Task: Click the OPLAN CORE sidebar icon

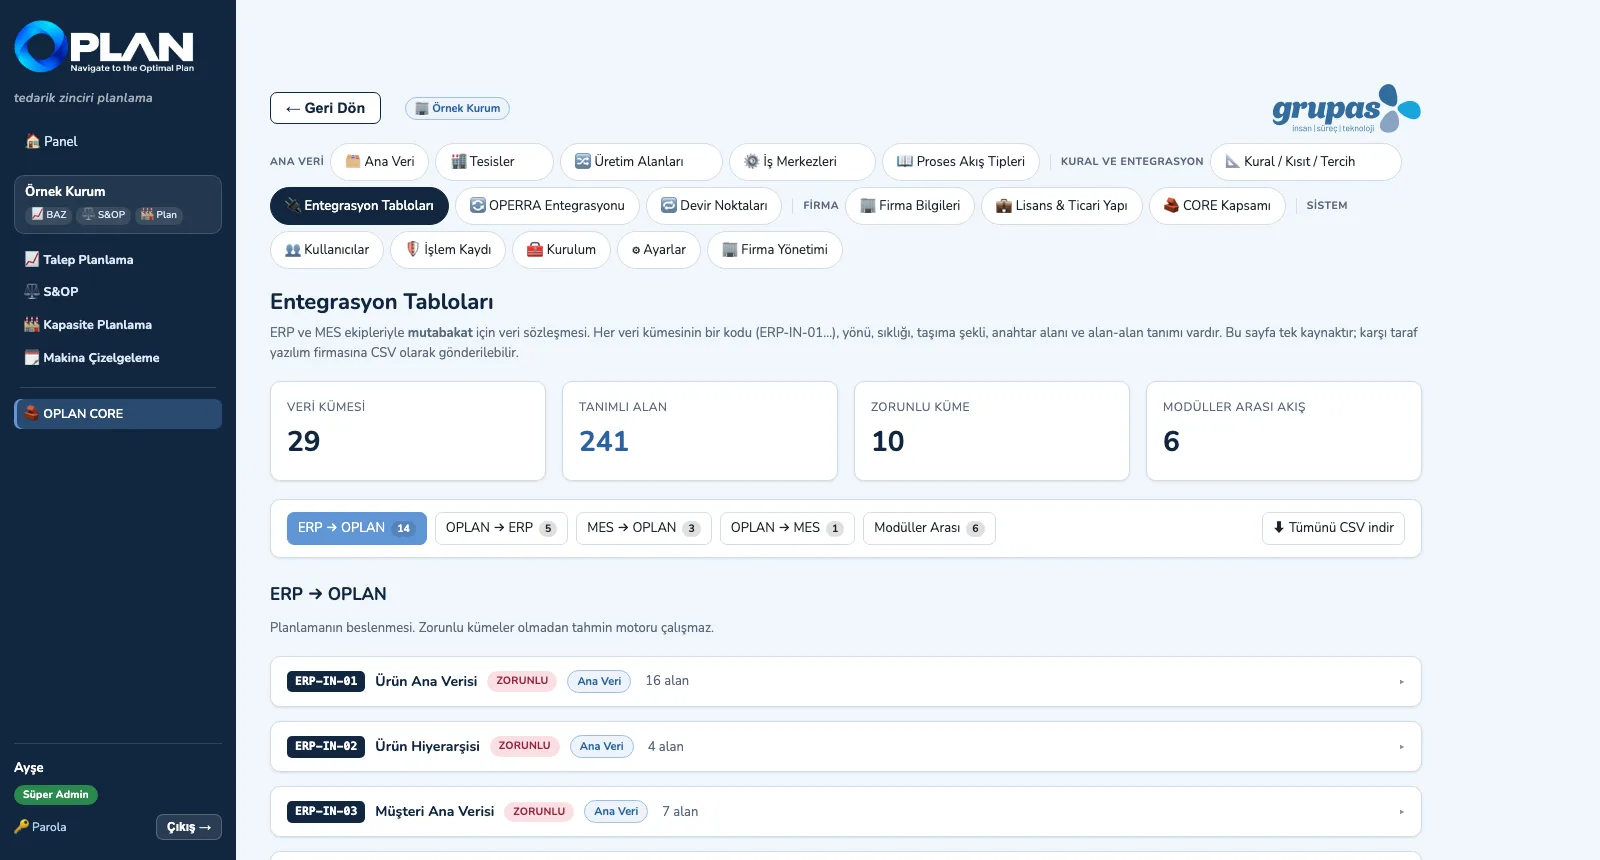Action: (32, 414)
